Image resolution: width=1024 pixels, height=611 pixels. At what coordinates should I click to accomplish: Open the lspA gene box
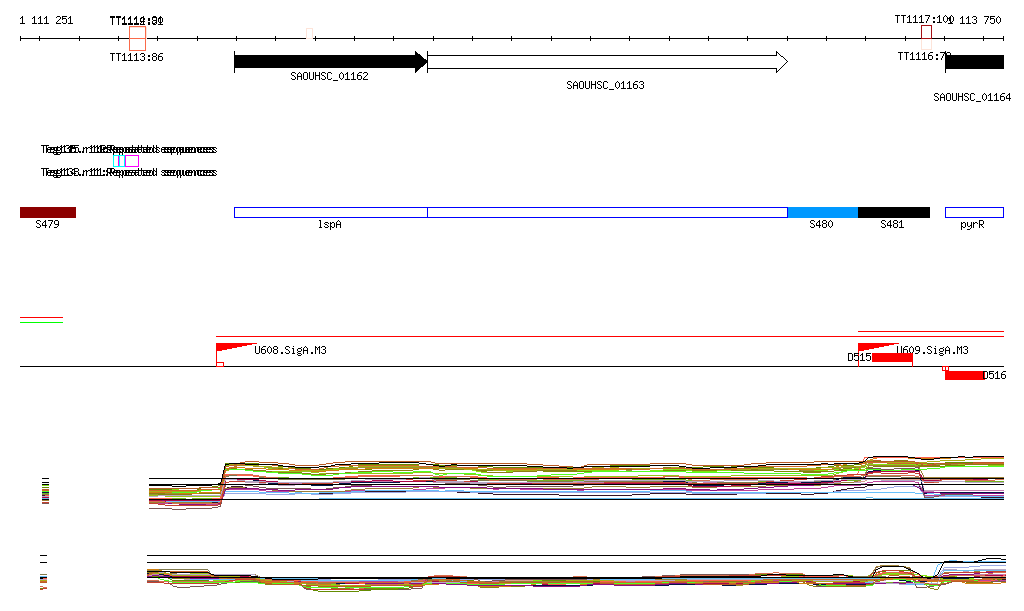[x=330, y=212]
